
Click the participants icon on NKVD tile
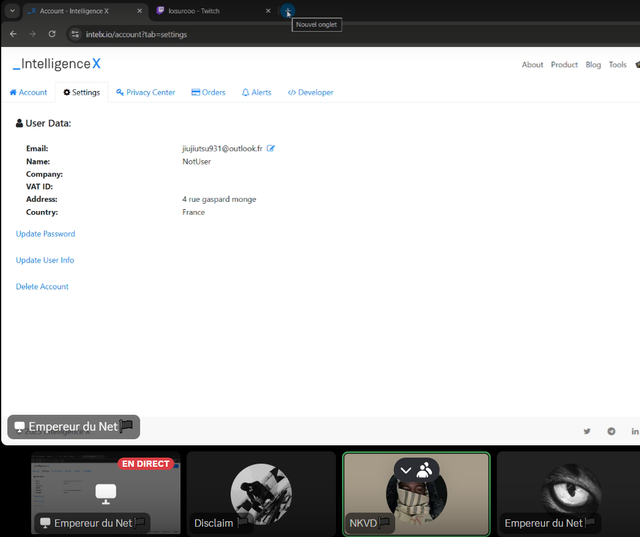(424, 470)
